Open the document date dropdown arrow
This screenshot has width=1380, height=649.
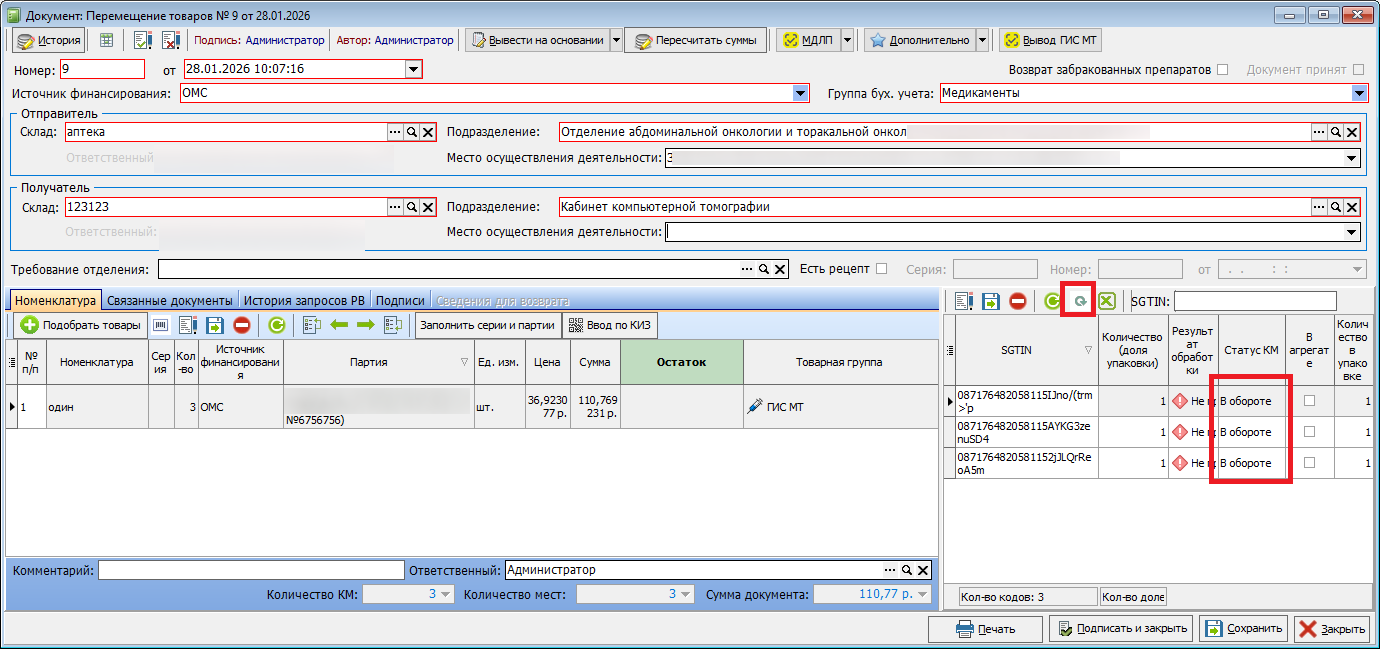[x=413, y=69]
